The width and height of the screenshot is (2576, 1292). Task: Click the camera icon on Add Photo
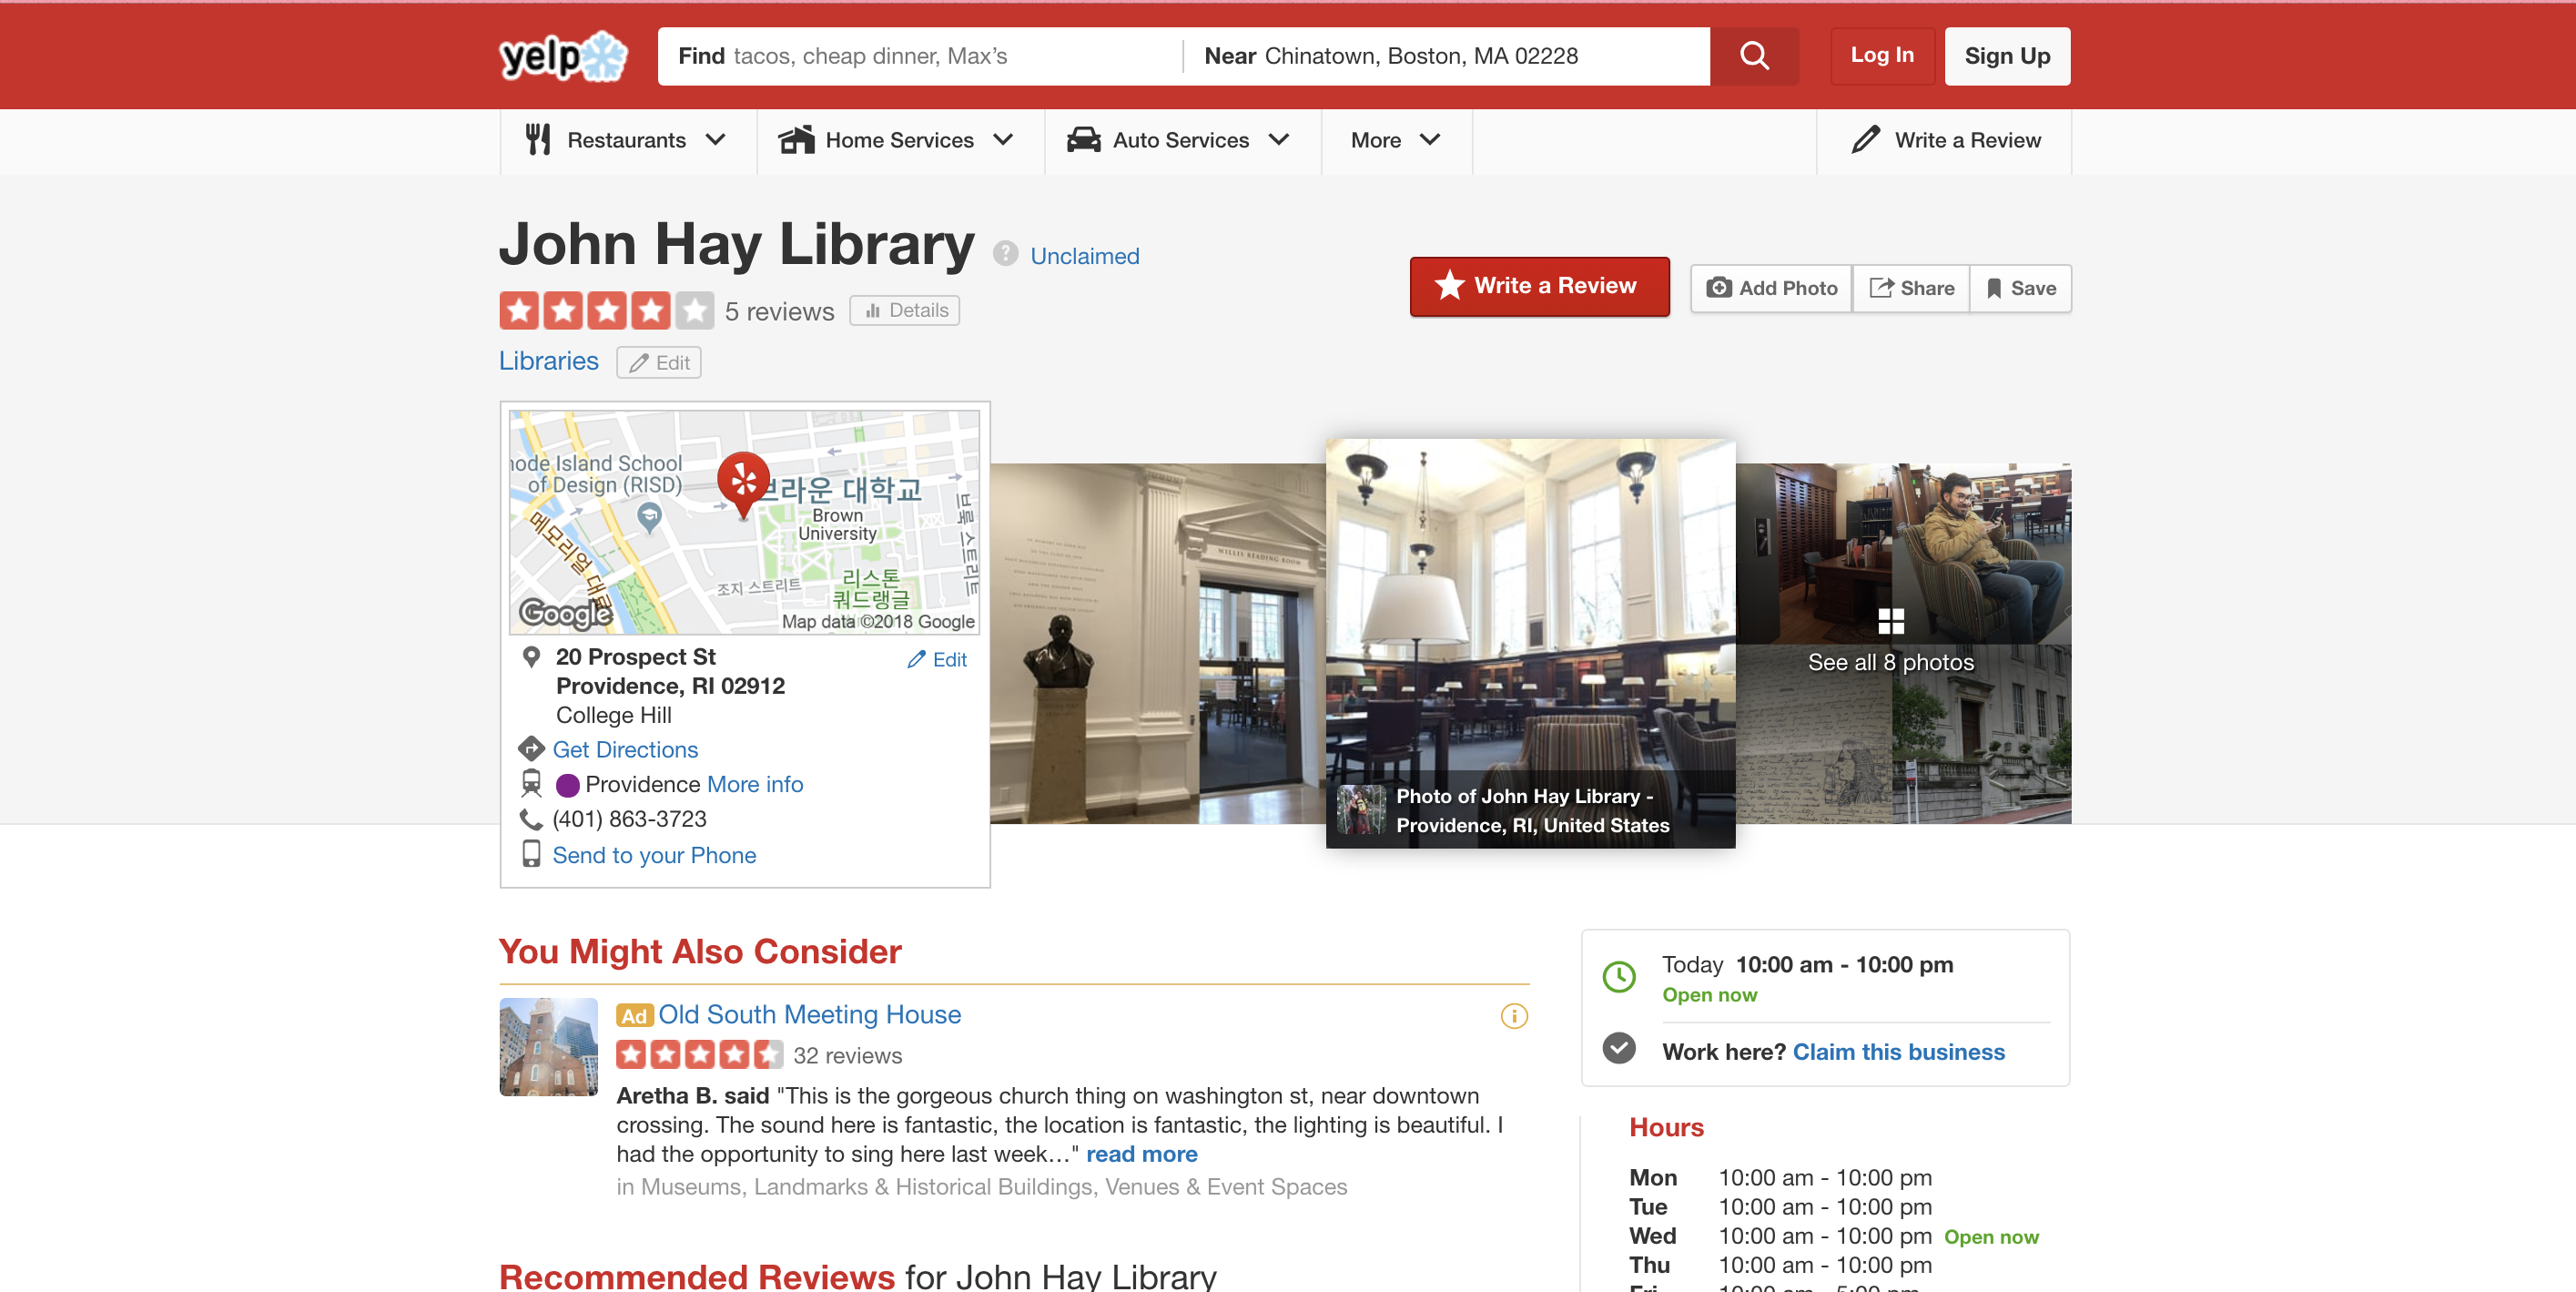1718,288
